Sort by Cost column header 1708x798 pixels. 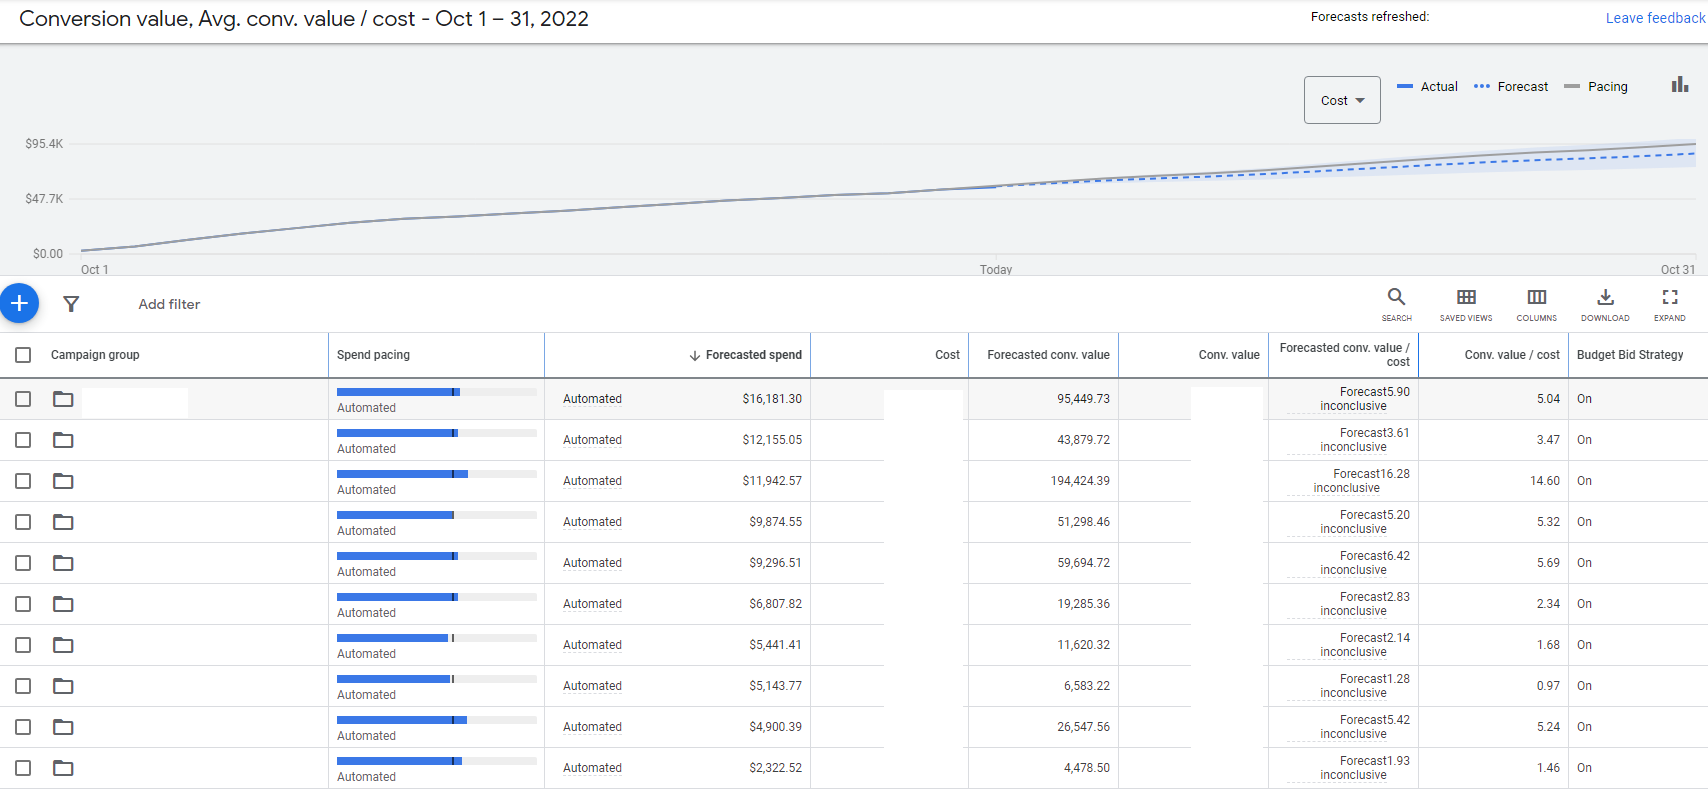(947, 355)
